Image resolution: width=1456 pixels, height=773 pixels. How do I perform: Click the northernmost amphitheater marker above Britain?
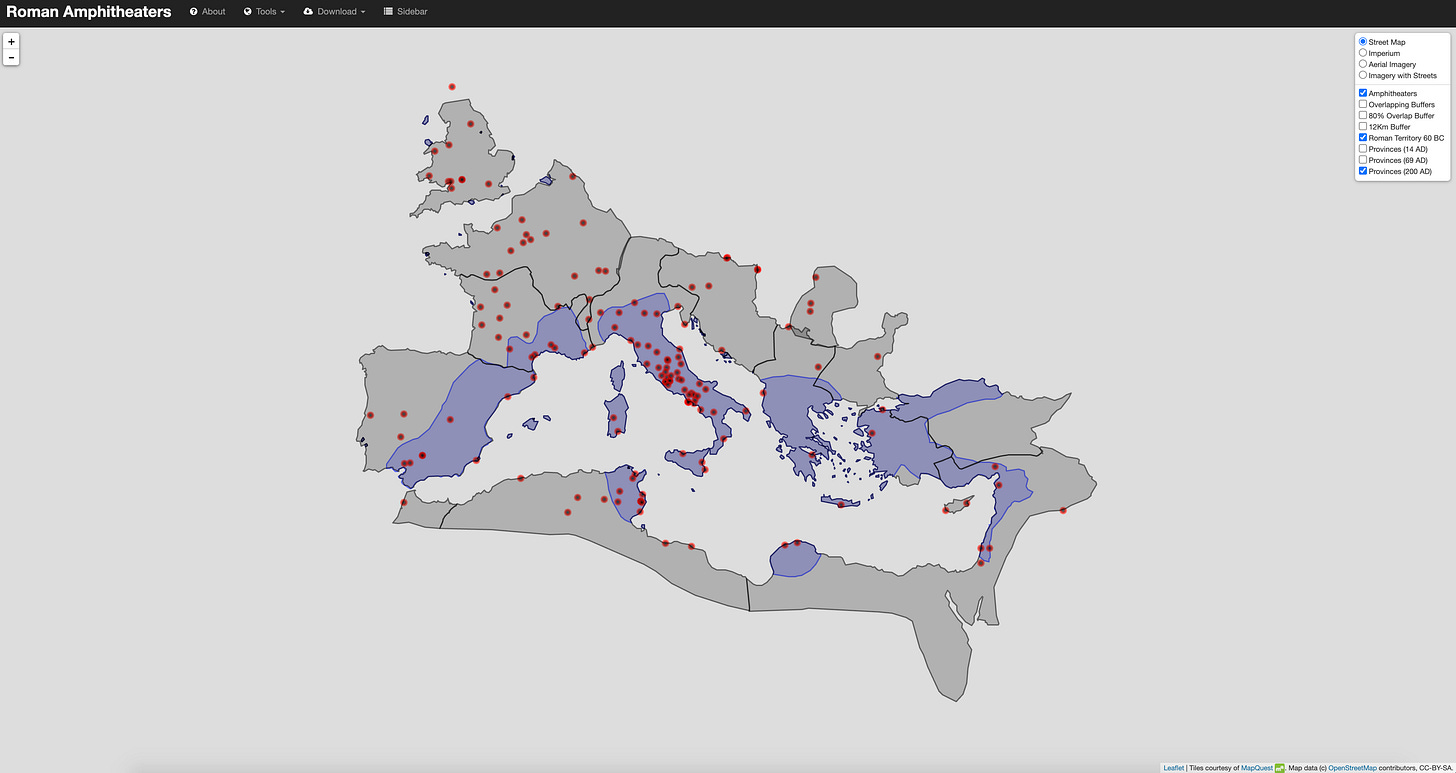(452, 87)
